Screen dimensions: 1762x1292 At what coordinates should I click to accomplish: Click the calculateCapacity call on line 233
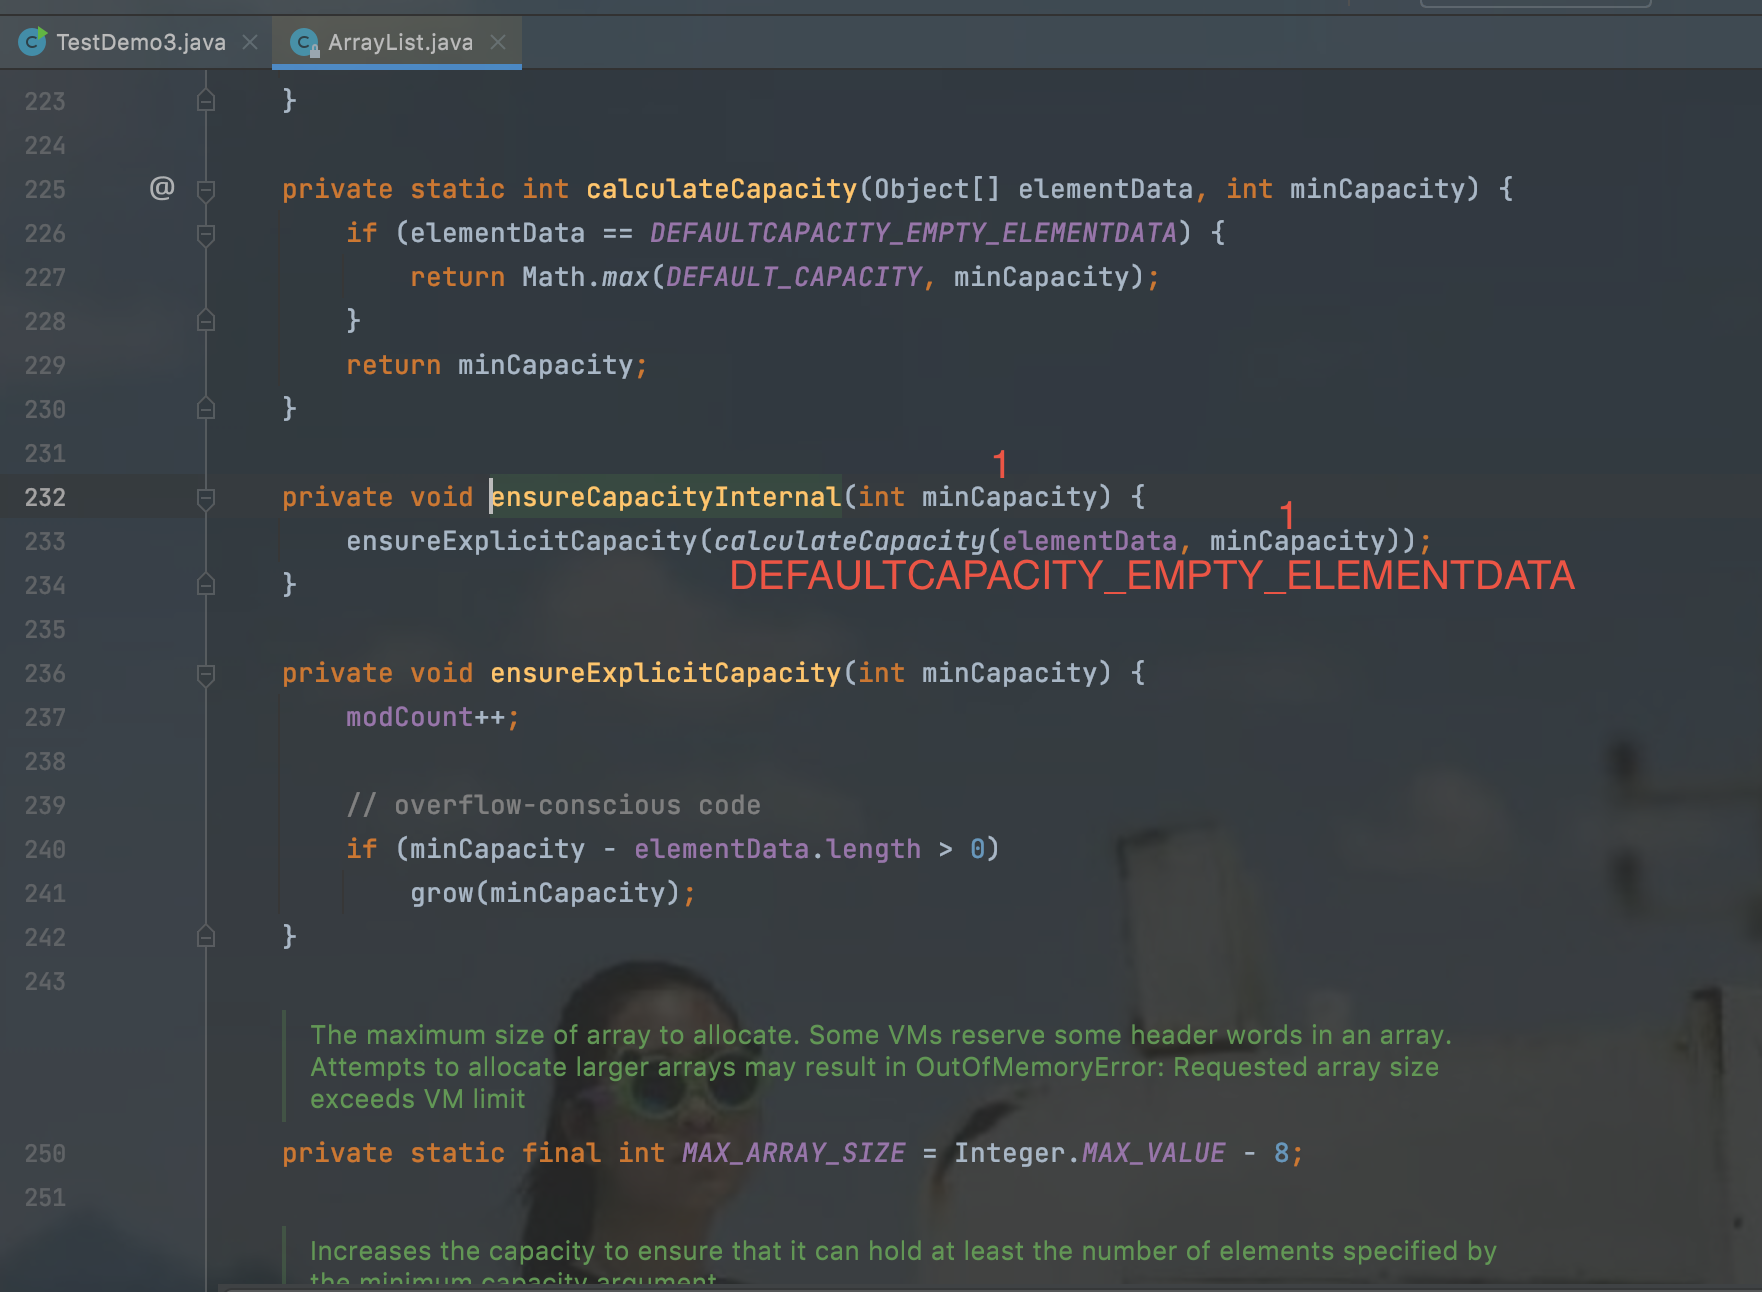[x=850, y=541]
